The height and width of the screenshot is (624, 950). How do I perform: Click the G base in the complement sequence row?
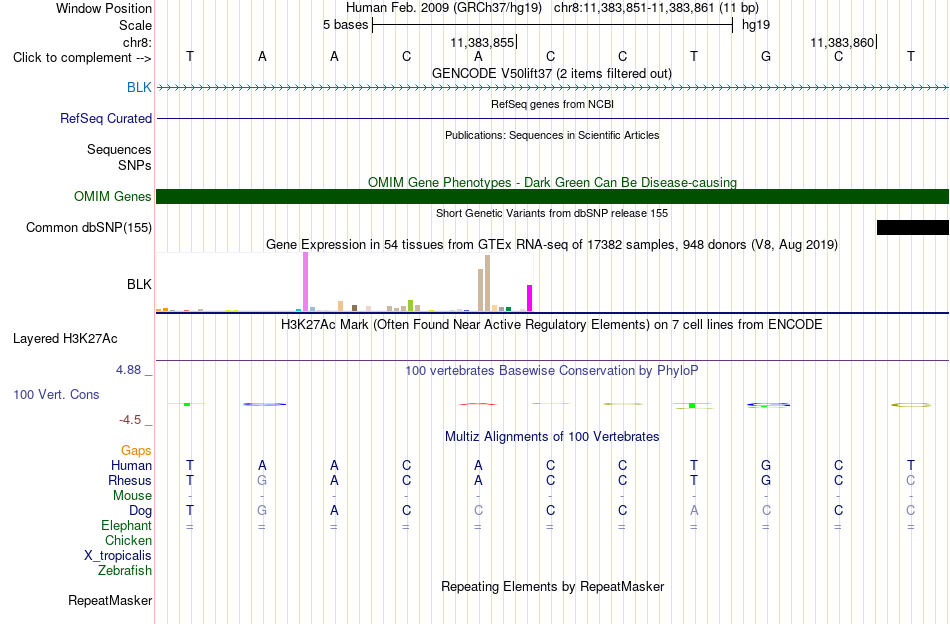click(766, 56)
